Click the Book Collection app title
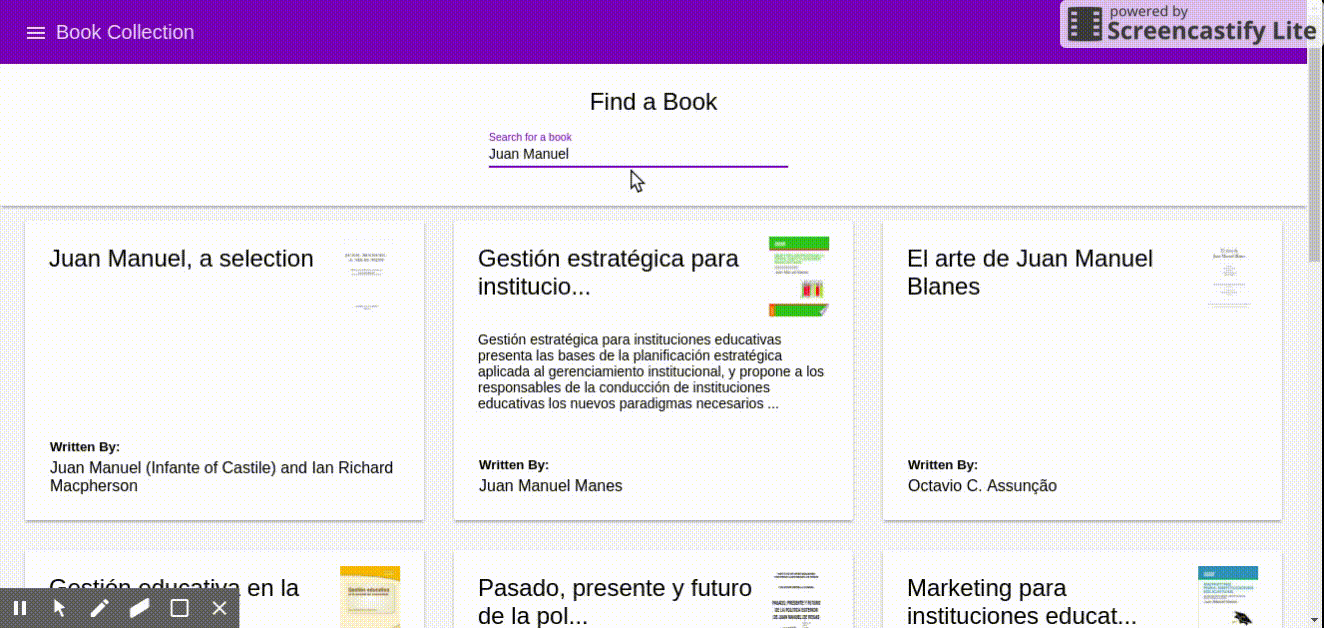 pyautogui.click(x=125, y=32)
